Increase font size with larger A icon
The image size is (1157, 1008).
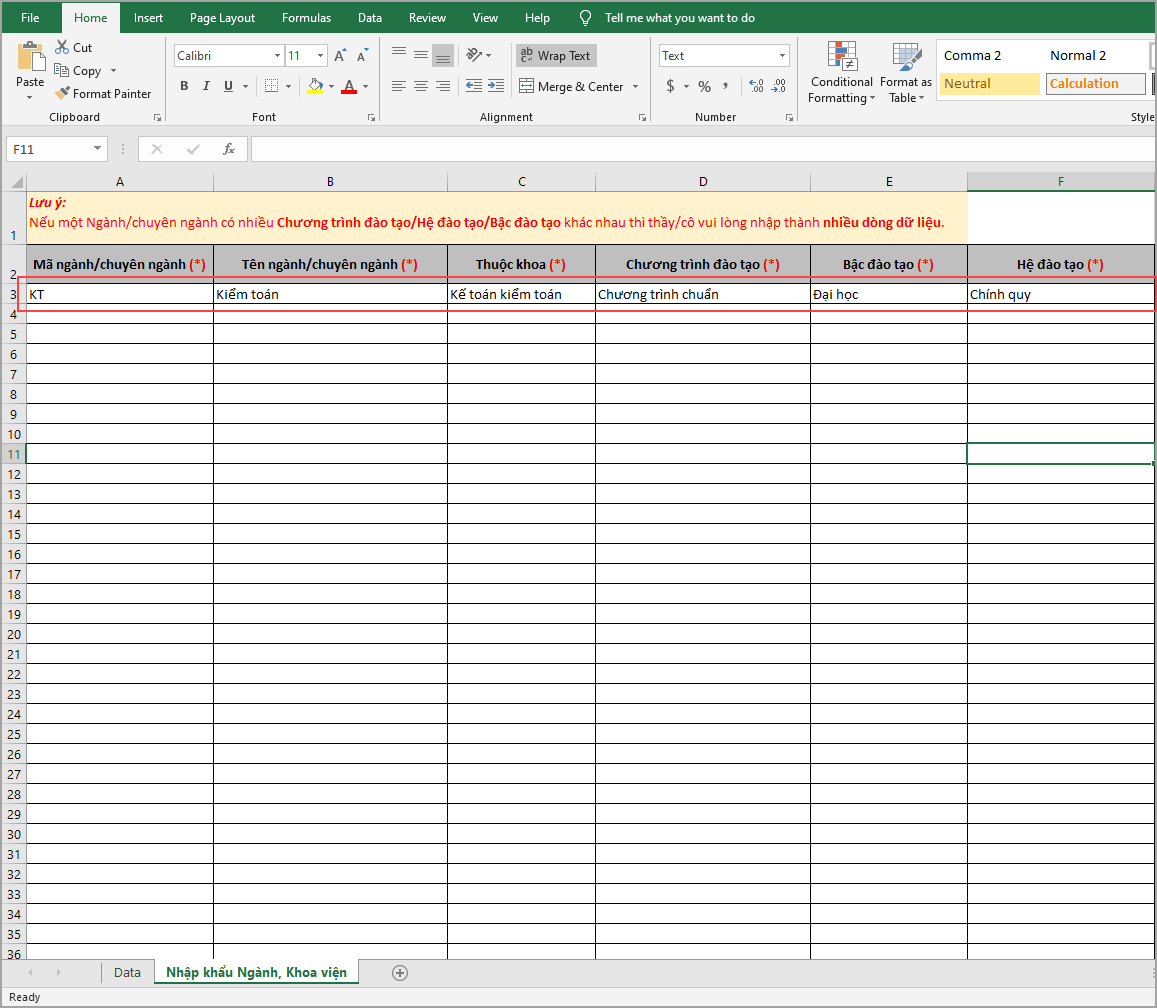(339, 55)
